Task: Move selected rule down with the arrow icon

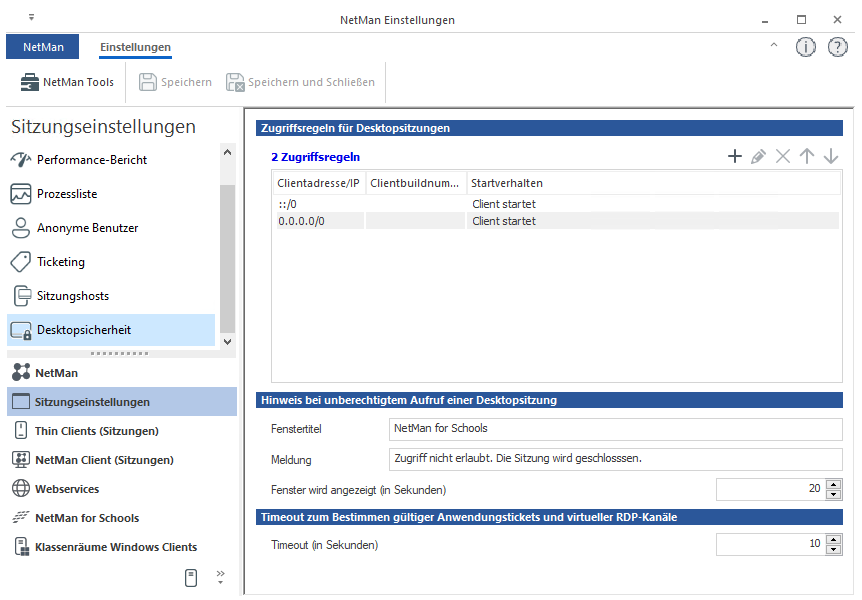Action: (831, 156)
